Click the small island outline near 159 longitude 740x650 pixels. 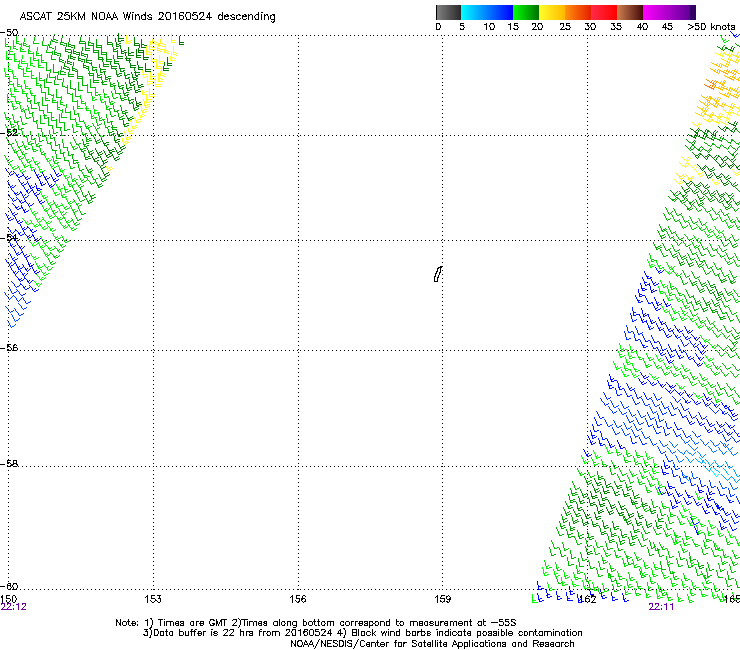[438, 274]
